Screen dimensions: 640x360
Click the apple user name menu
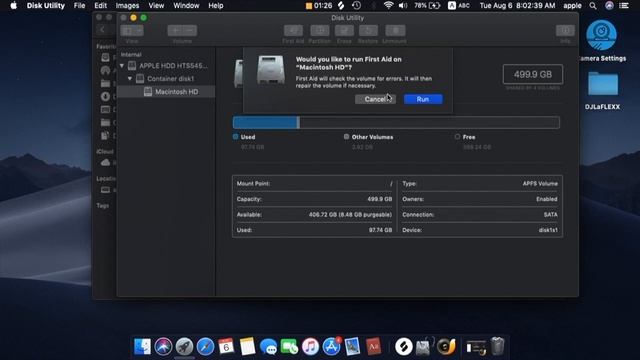click(572, 6)
